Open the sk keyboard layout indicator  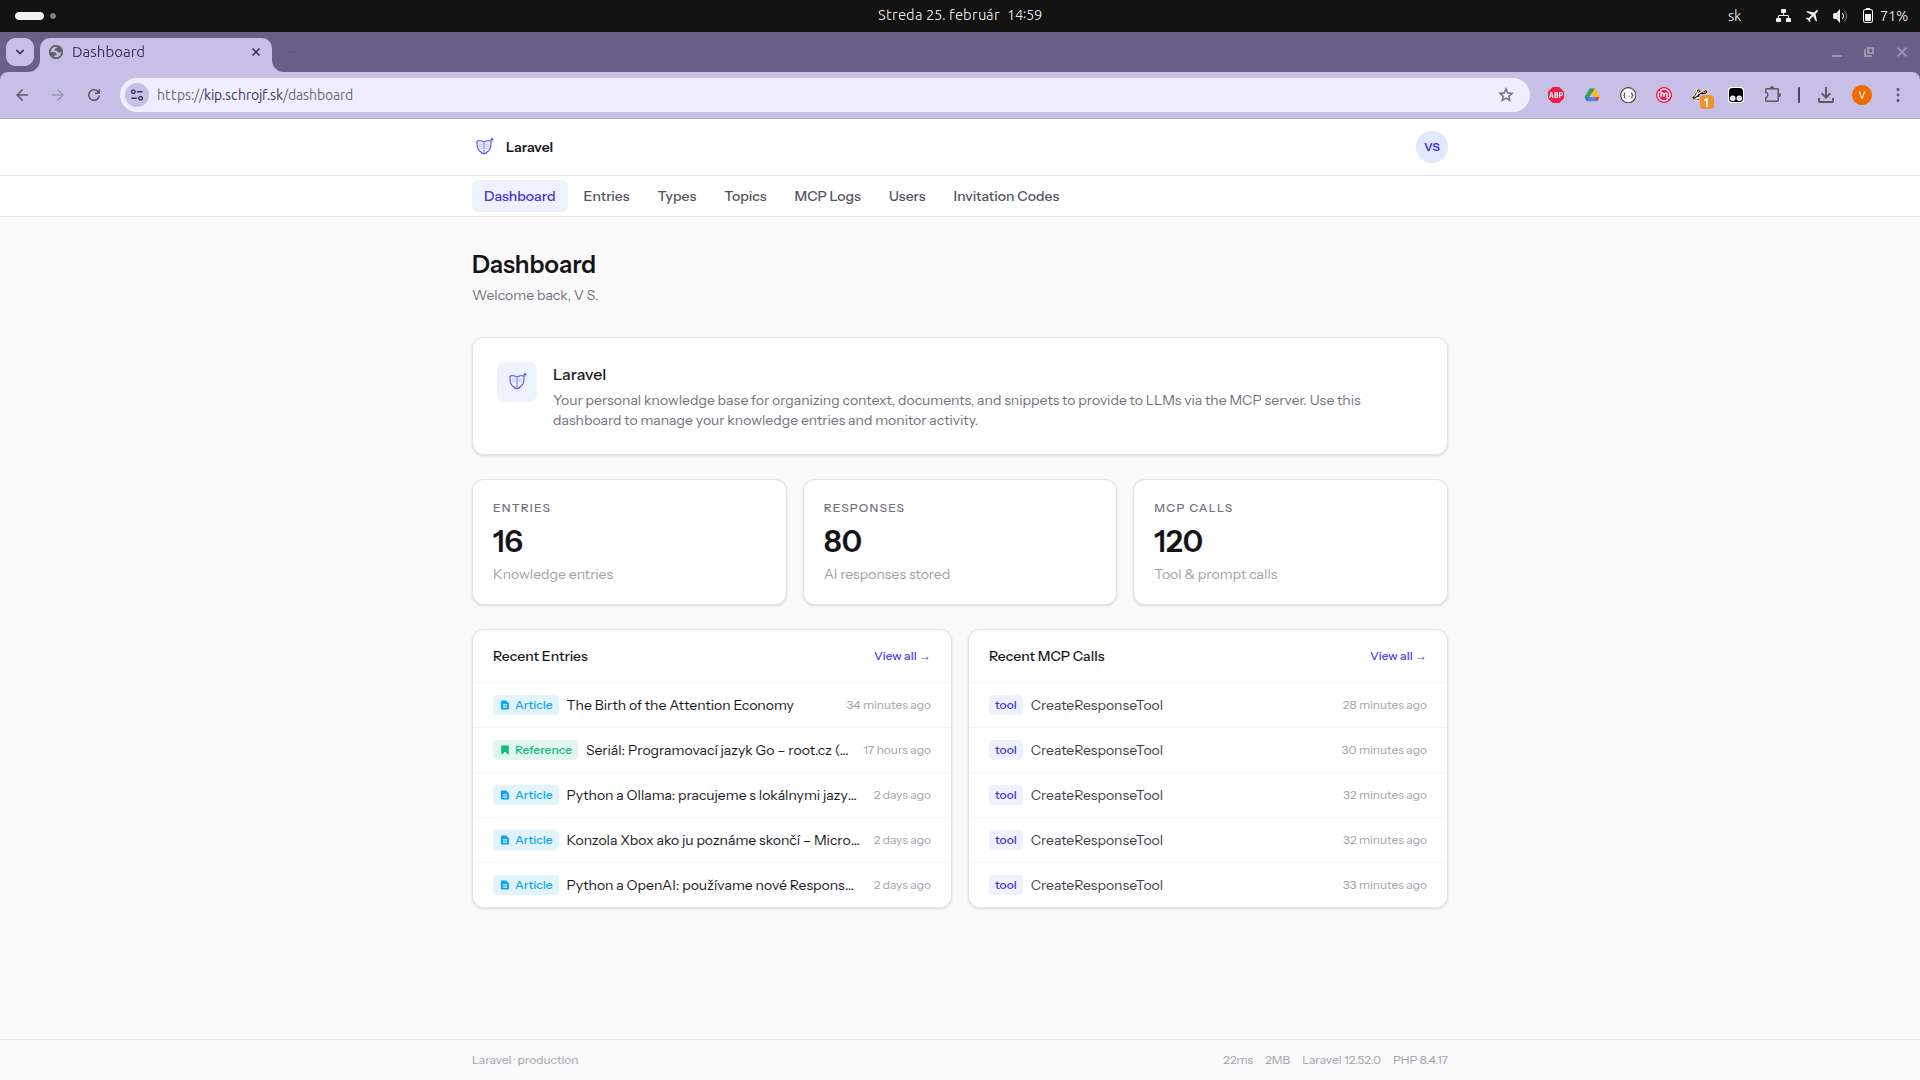(1735, 15)
